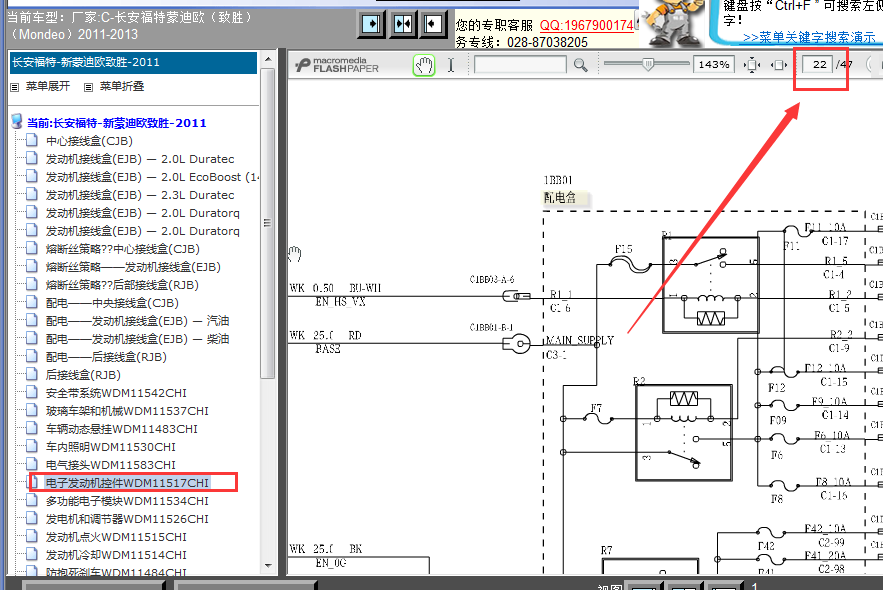Open 多功能电子模块WDM11534CHI
Image resolution: width=883 pixels, height=590 pixels.
tap(127, 501)
